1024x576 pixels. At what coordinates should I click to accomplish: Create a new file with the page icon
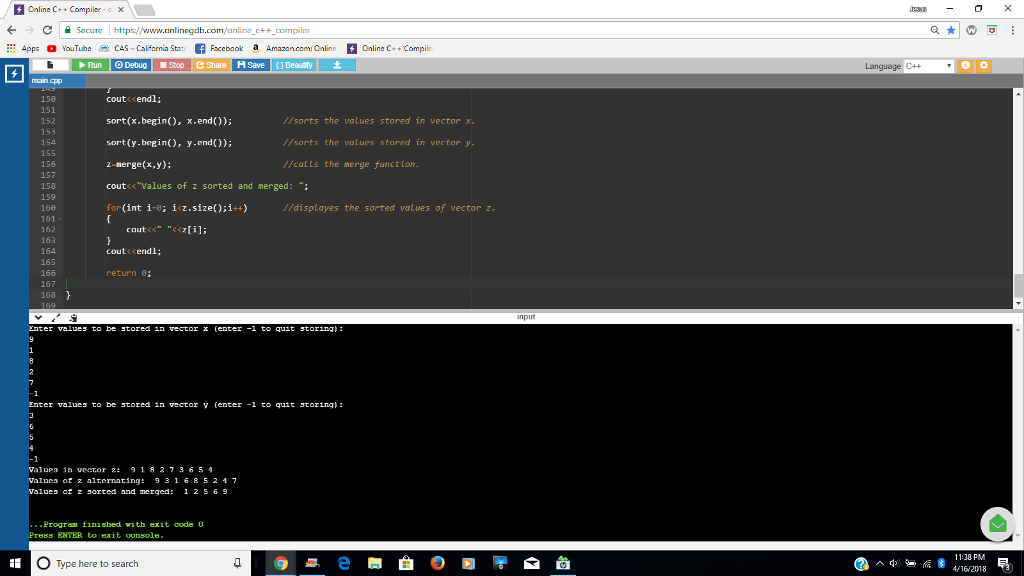click(x=50, y=65)
